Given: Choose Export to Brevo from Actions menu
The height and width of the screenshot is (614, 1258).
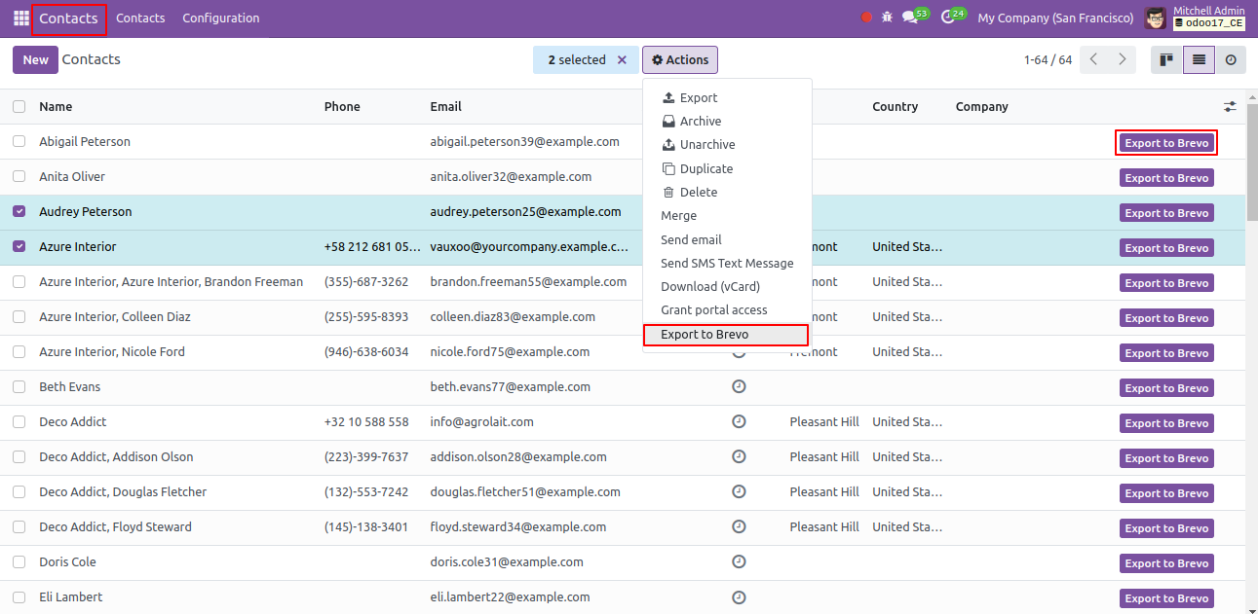Looking at the screenshot, I should click(704, 335).
